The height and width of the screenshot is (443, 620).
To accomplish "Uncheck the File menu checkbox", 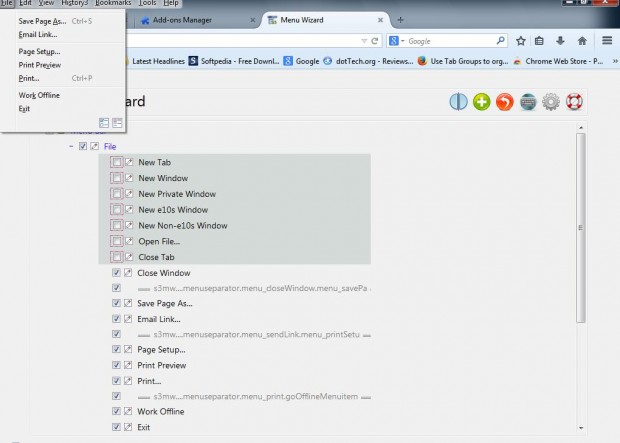I will [83, 146].
